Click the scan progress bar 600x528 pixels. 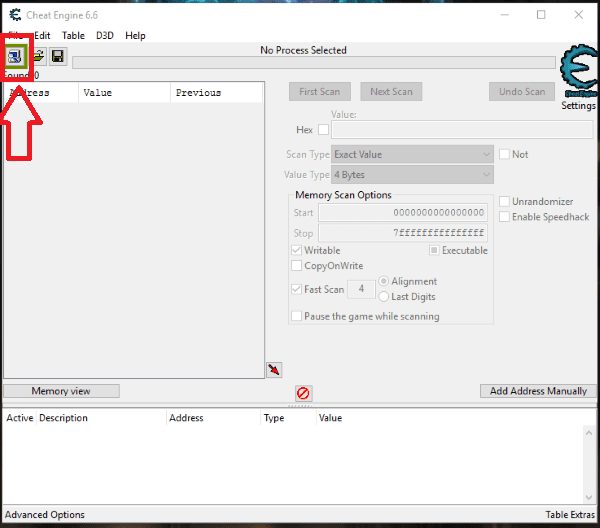(x=314, y=63)
